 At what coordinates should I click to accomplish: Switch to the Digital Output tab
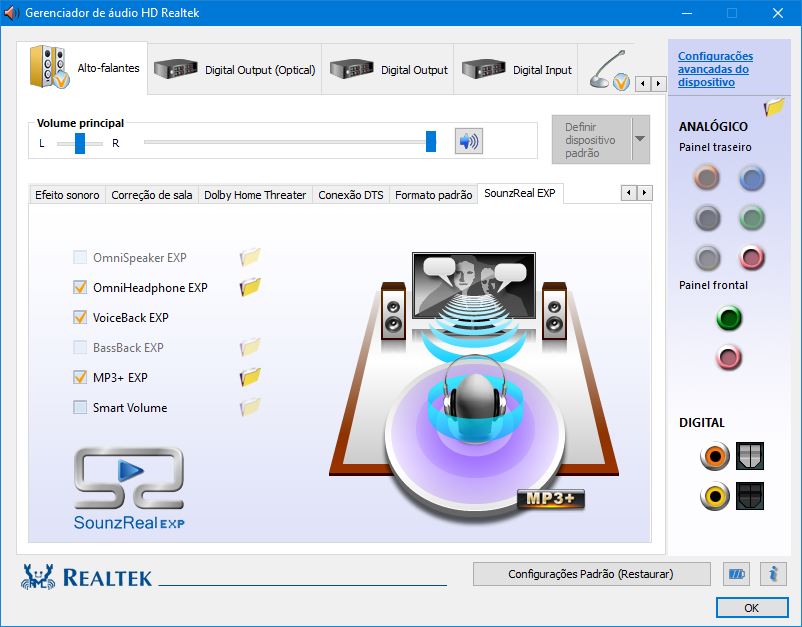(388, 70)
